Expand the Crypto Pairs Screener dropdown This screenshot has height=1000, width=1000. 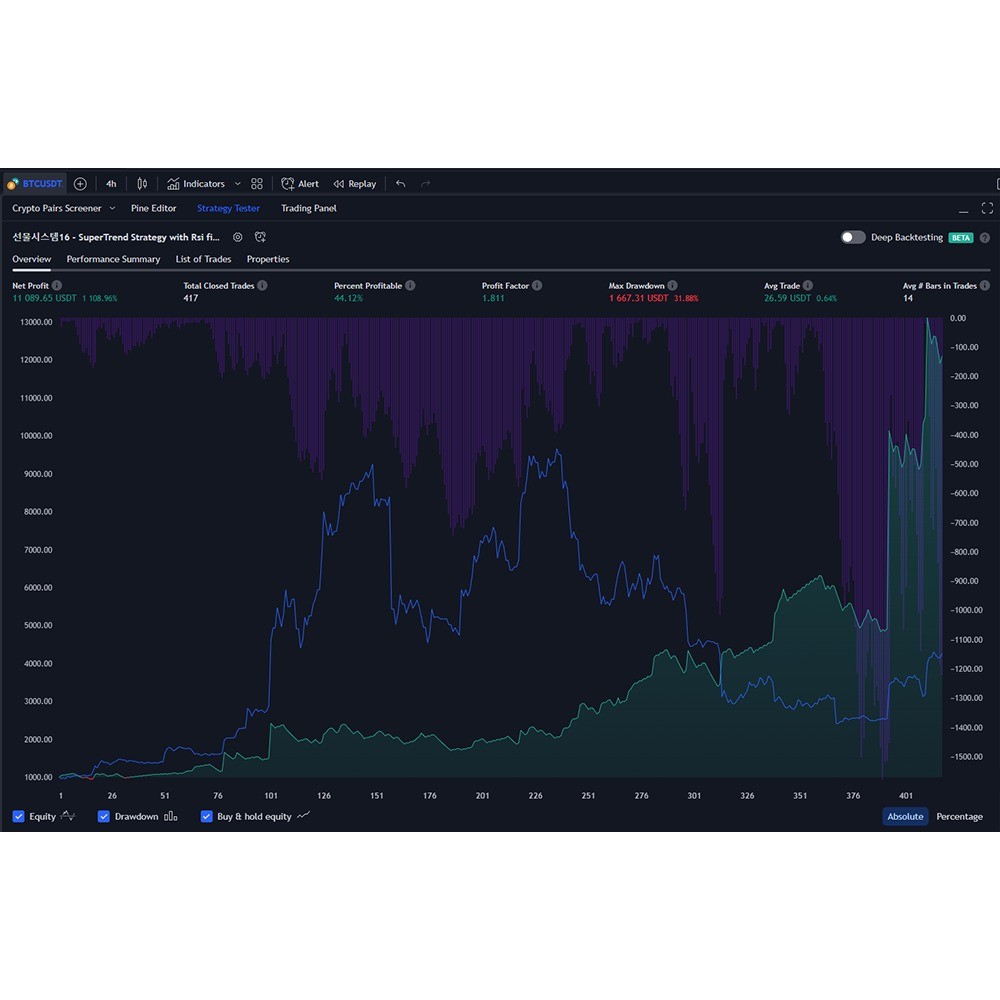pyautogui.click(x=111, y=208)
